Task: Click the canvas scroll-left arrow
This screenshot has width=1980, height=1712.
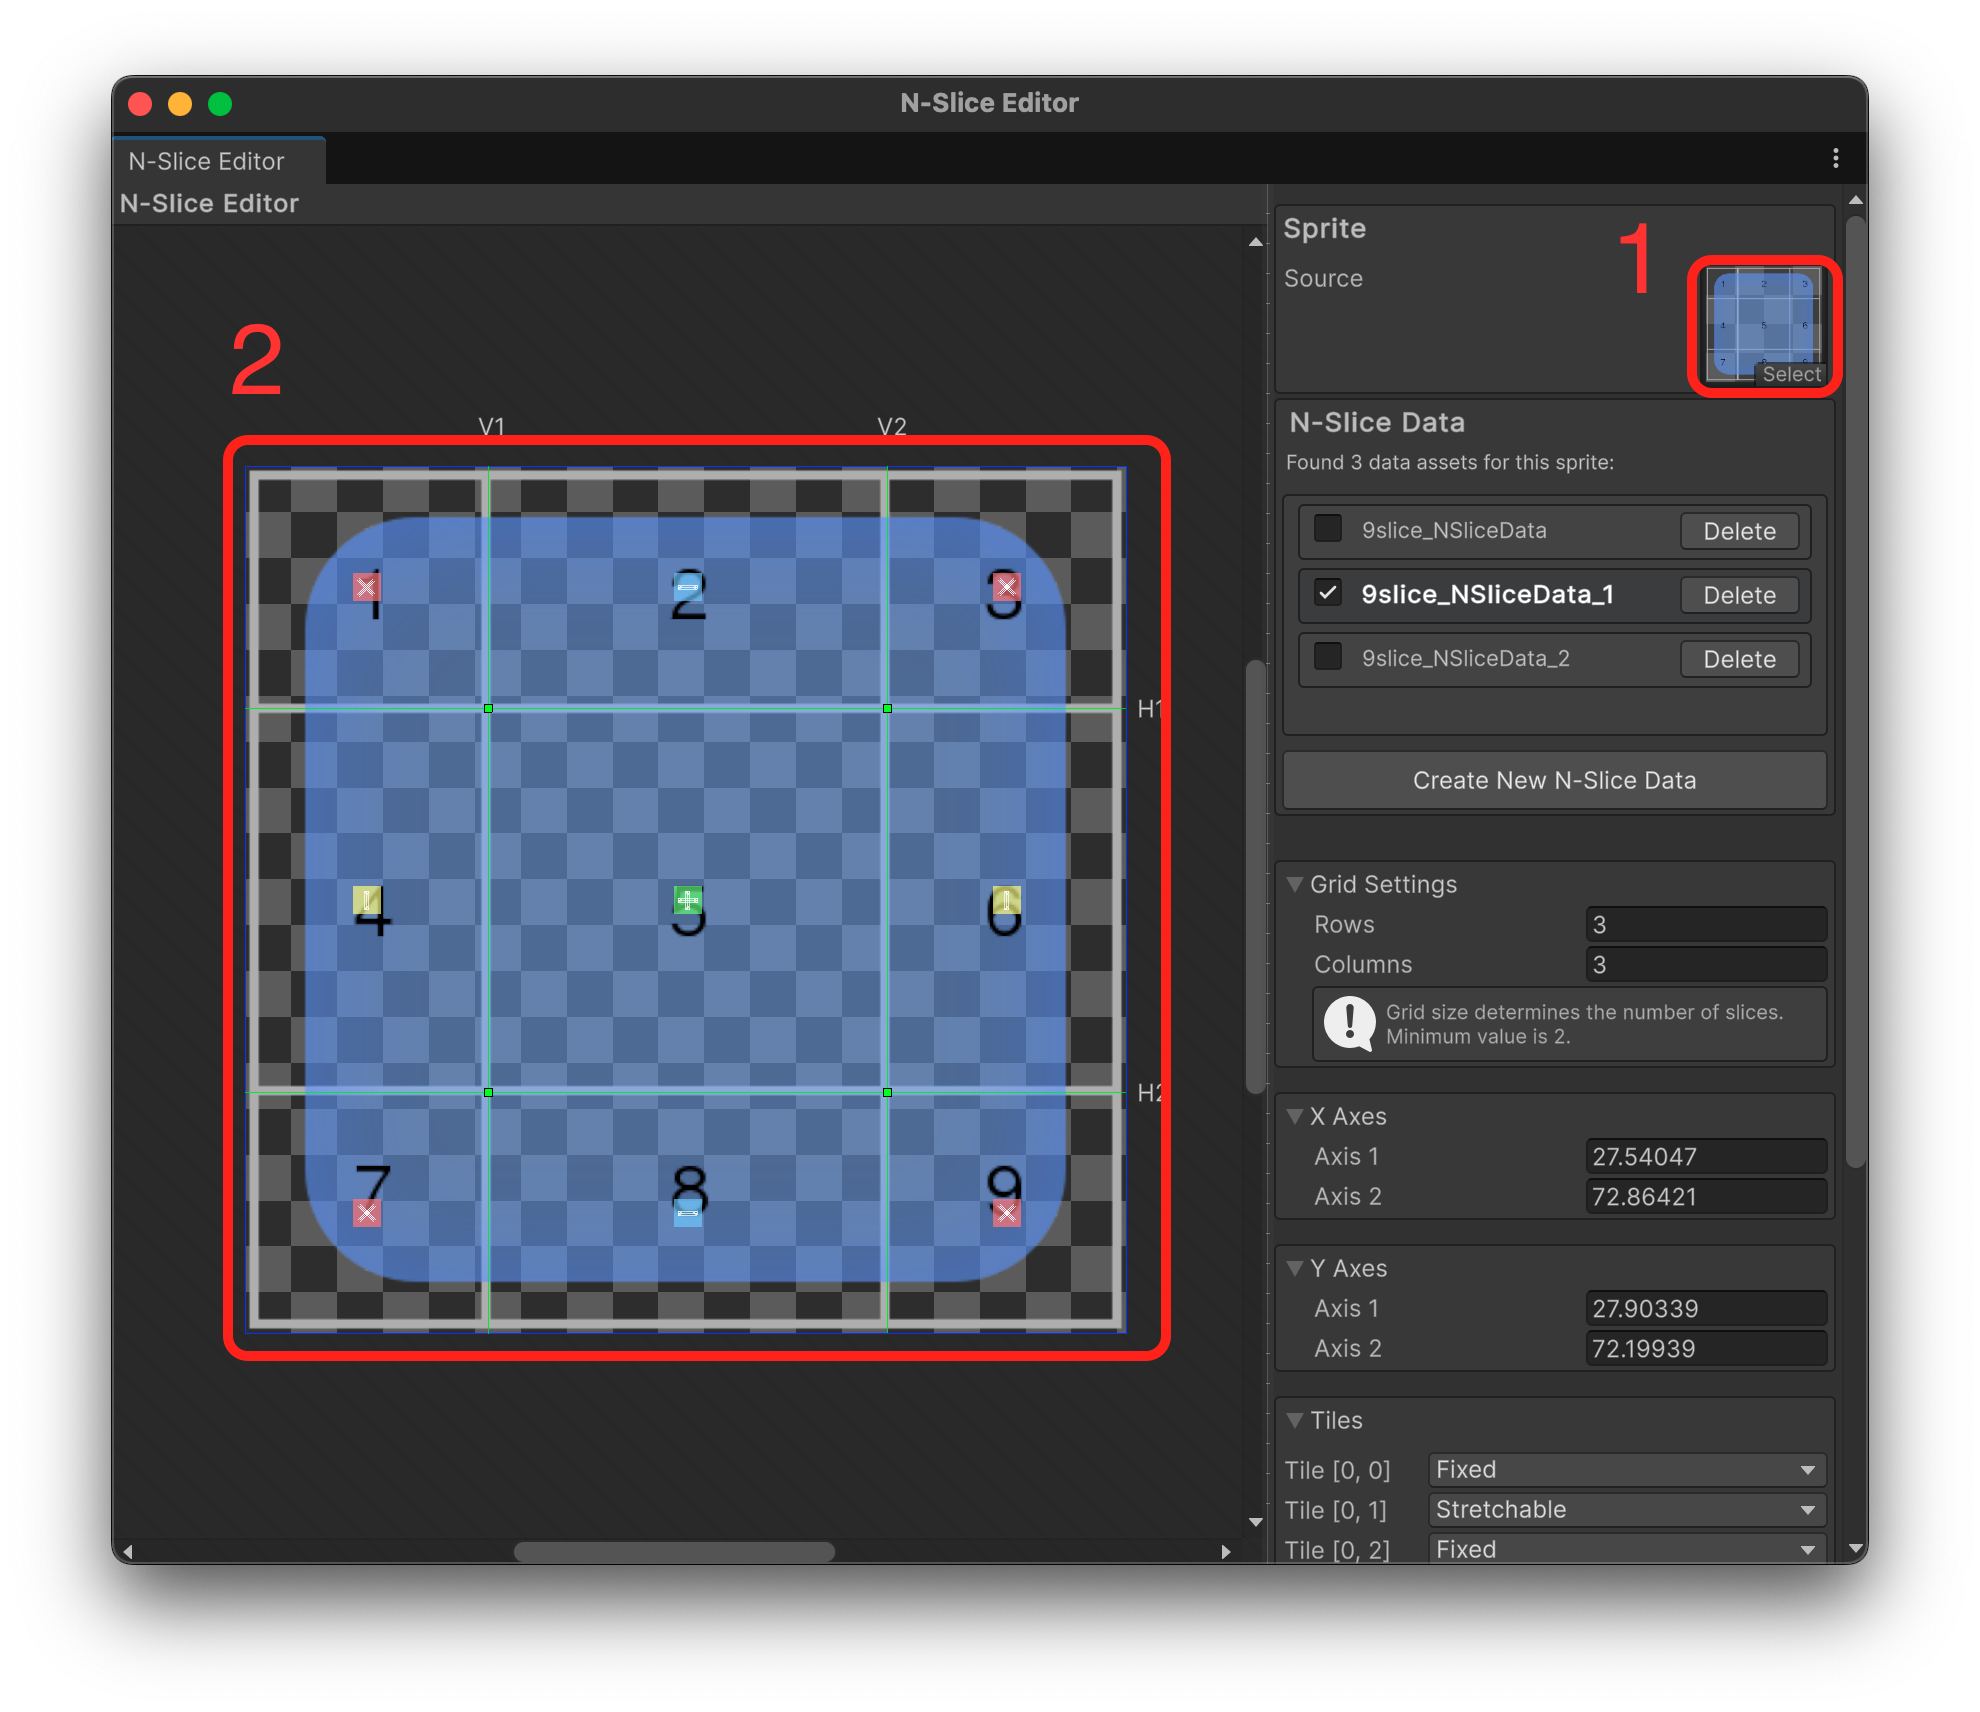Action: pos(127,1552)
